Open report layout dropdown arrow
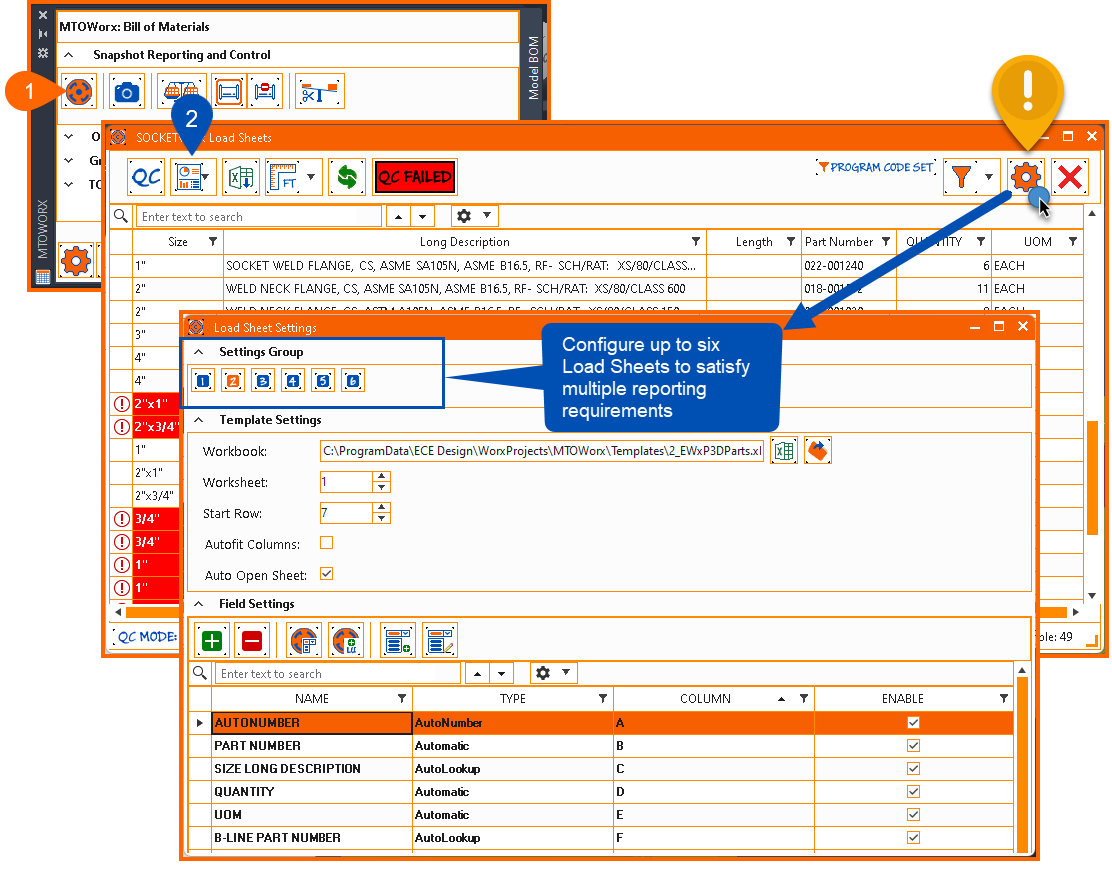This screenshot has width=1112, height=869. (x=206, y=177)
